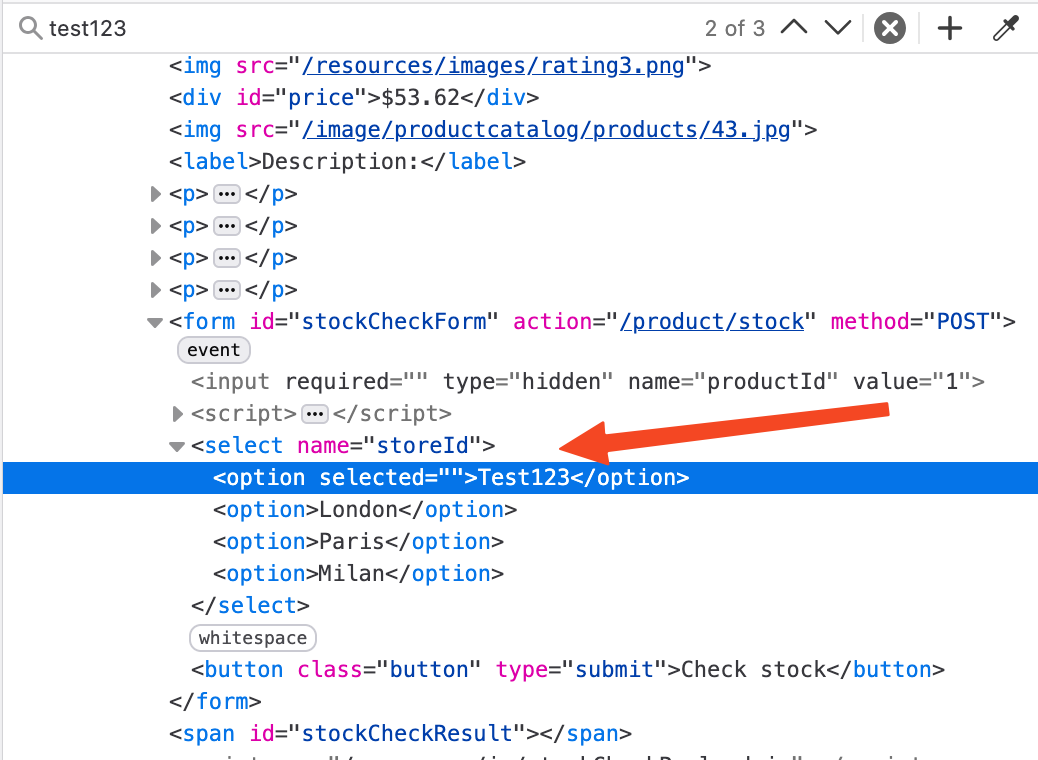Go to next search result
Screen dimensions: 1038x760
coord(837,28)
